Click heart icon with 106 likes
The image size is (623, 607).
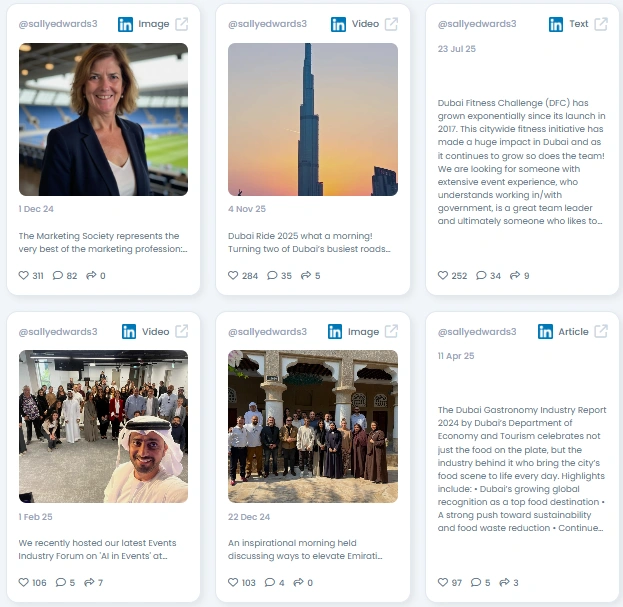(23, 582)
